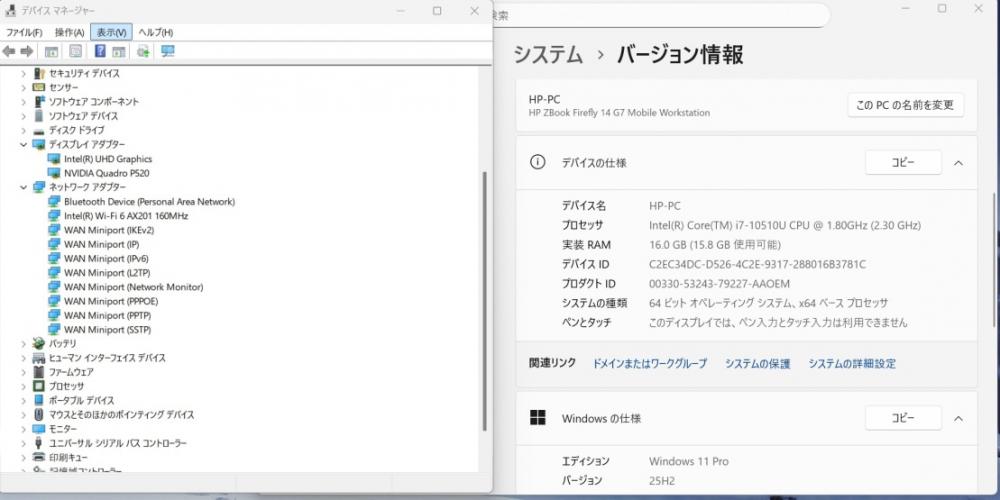The image size is (1000, 500).
Task: Select マウスとそのほかのポインティング デバイス entry
Action: 121,415
